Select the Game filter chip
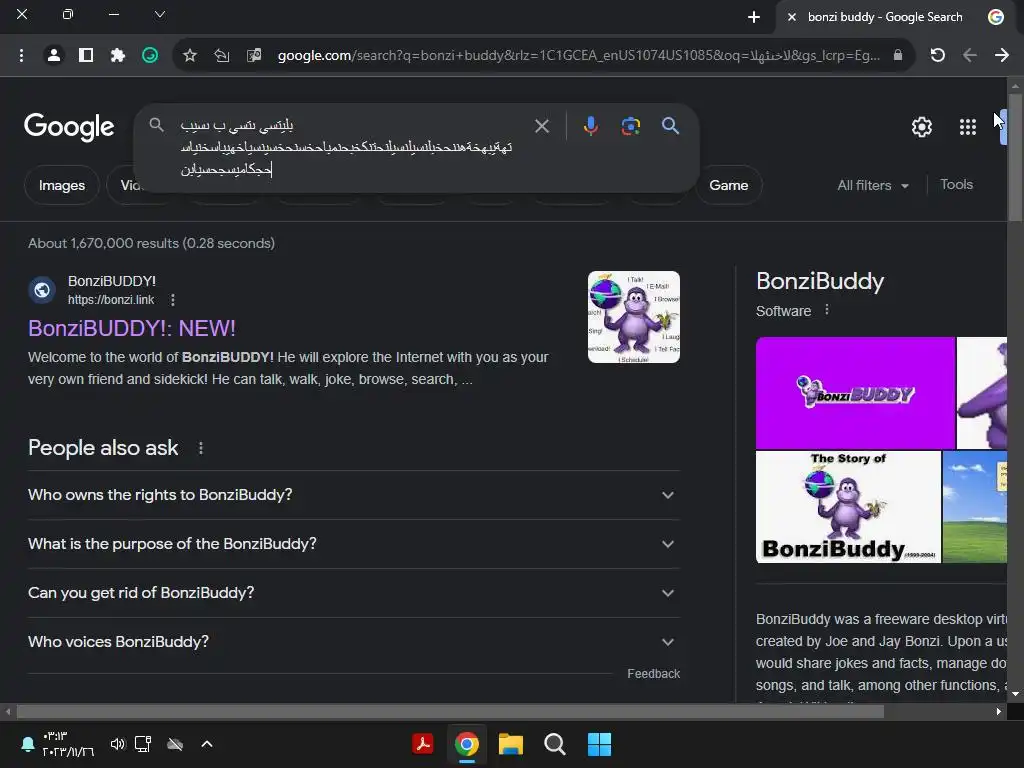The height and width of the screenshot is (768, 1024). pos(729,185)
